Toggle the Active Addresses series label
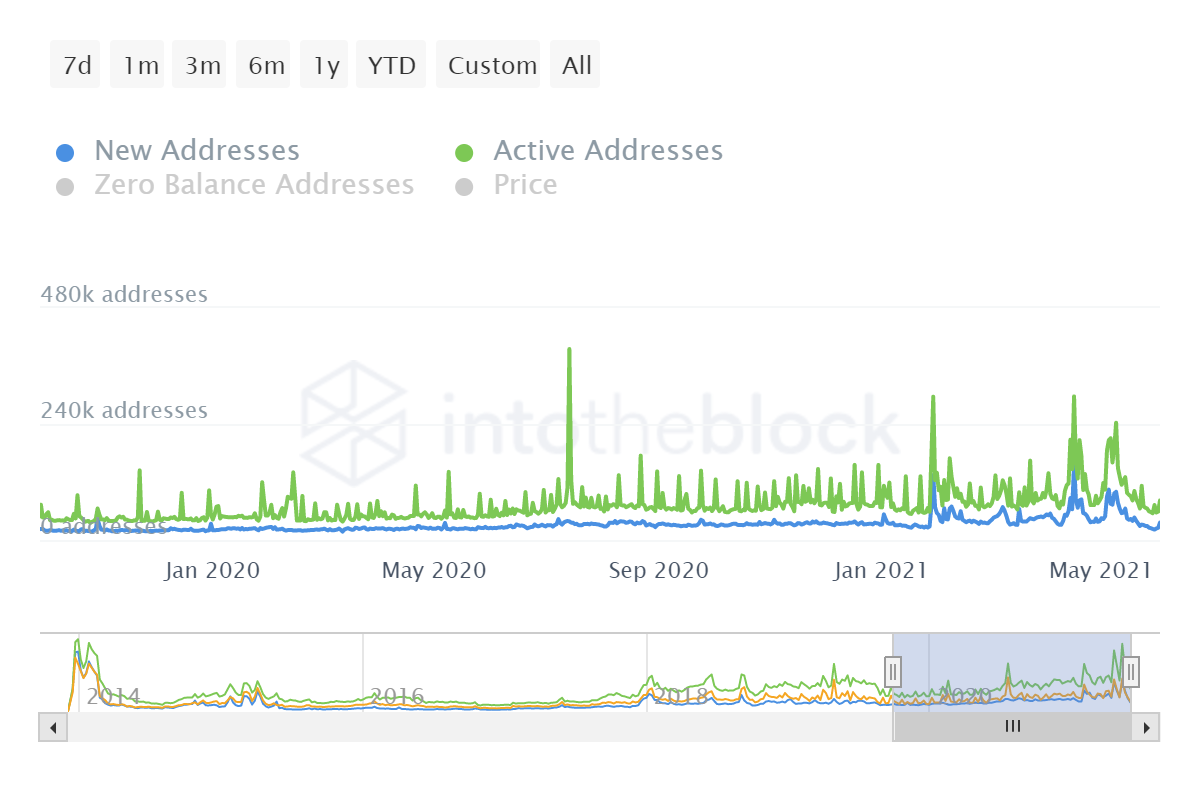 [x=608, y=151]
